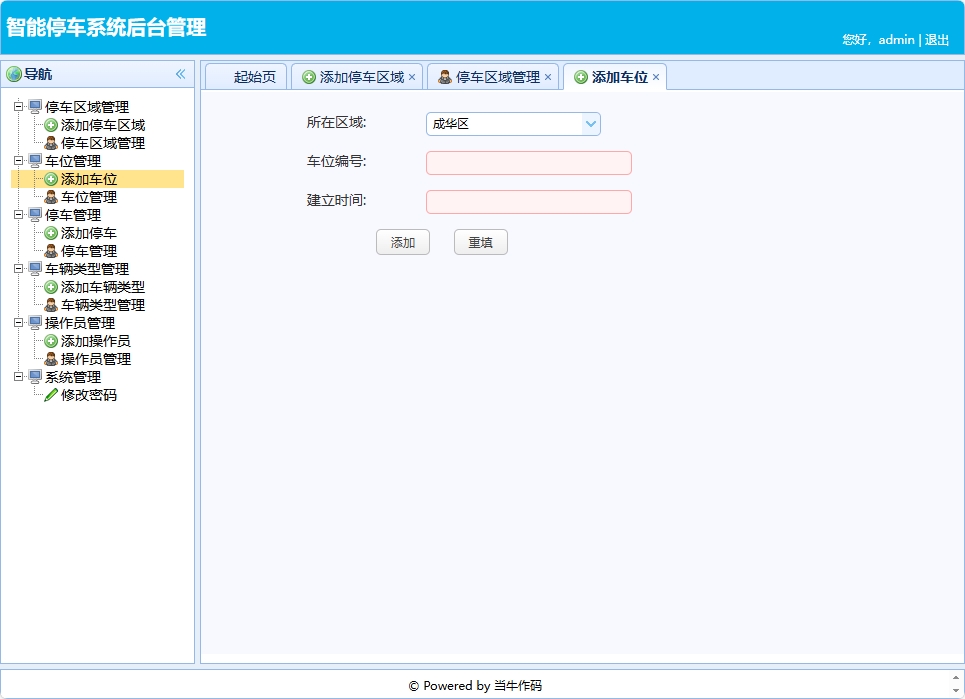Viewport: 965px width, 699px height.
Task: Click inside the 车位编号 input field
Action: (528, 162)
